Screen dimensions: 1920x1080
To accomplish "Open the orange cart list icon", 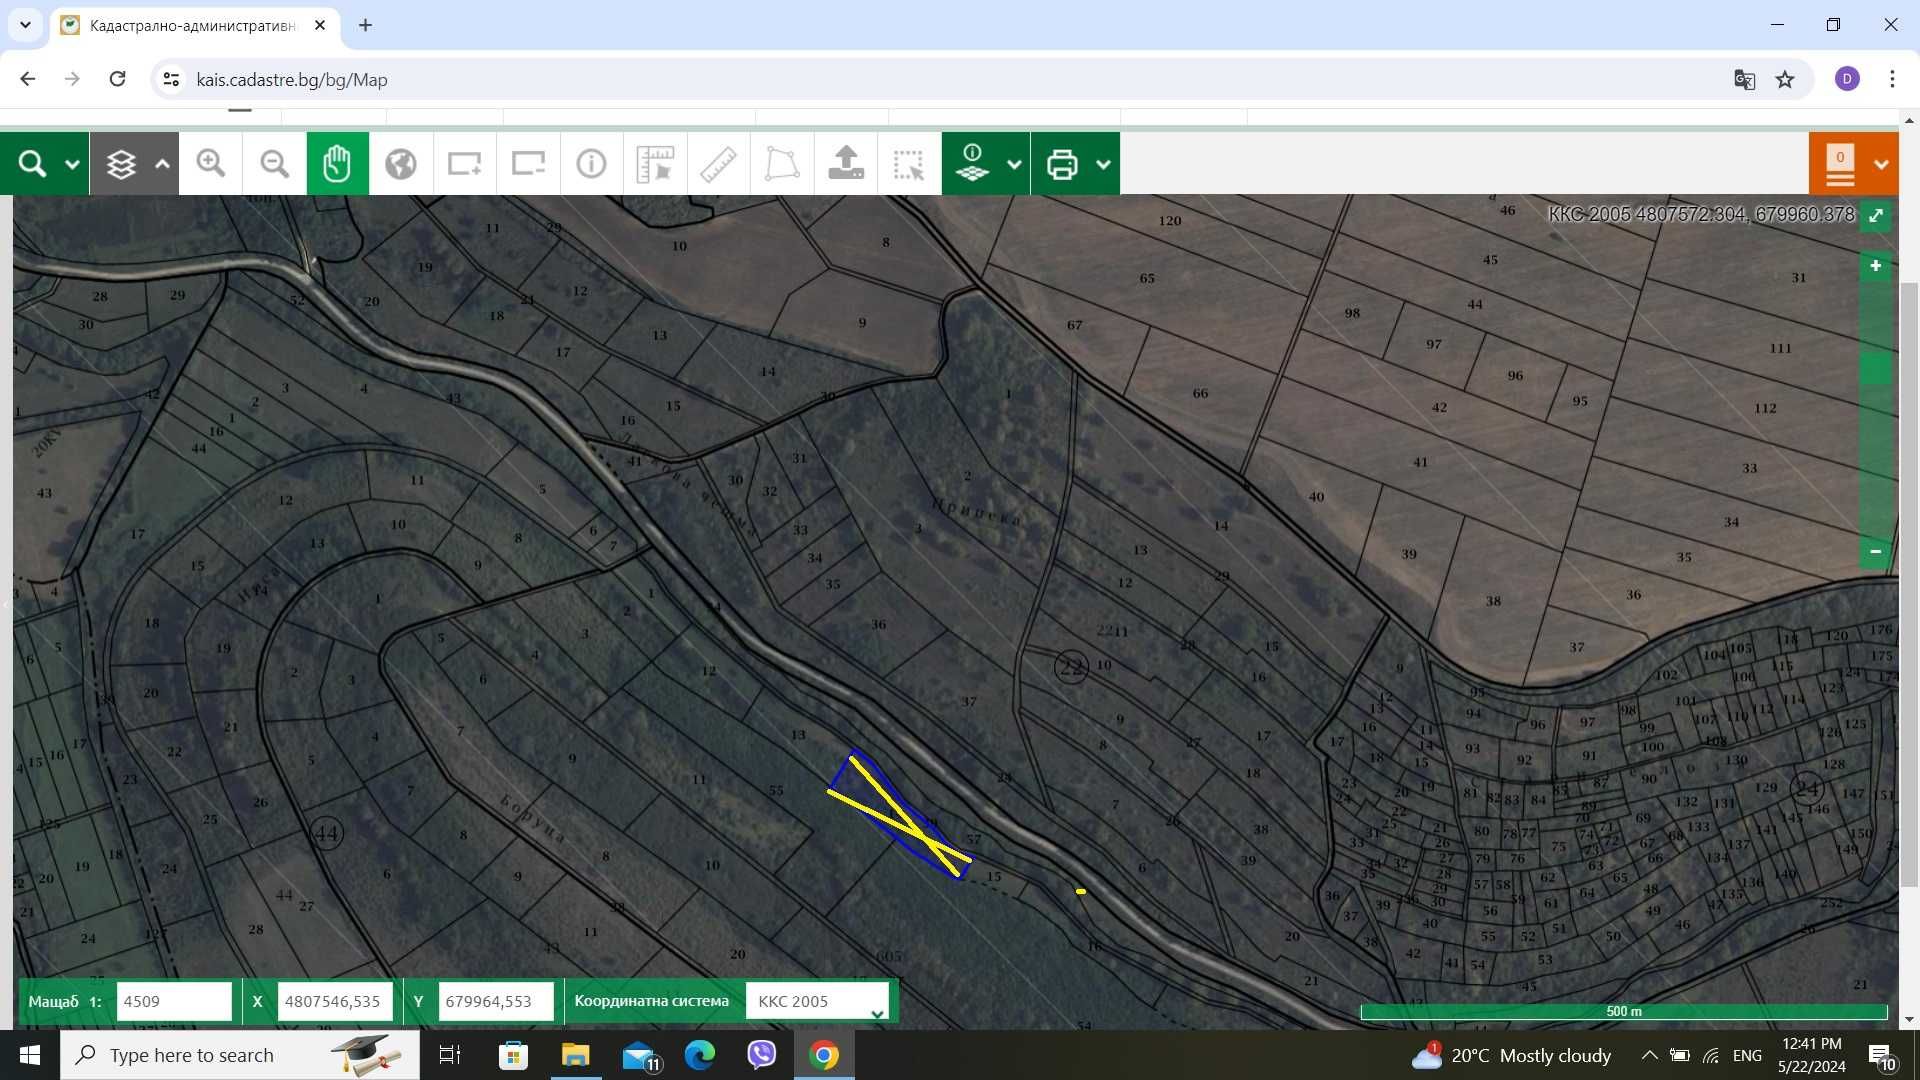I will coord(1840,164).
